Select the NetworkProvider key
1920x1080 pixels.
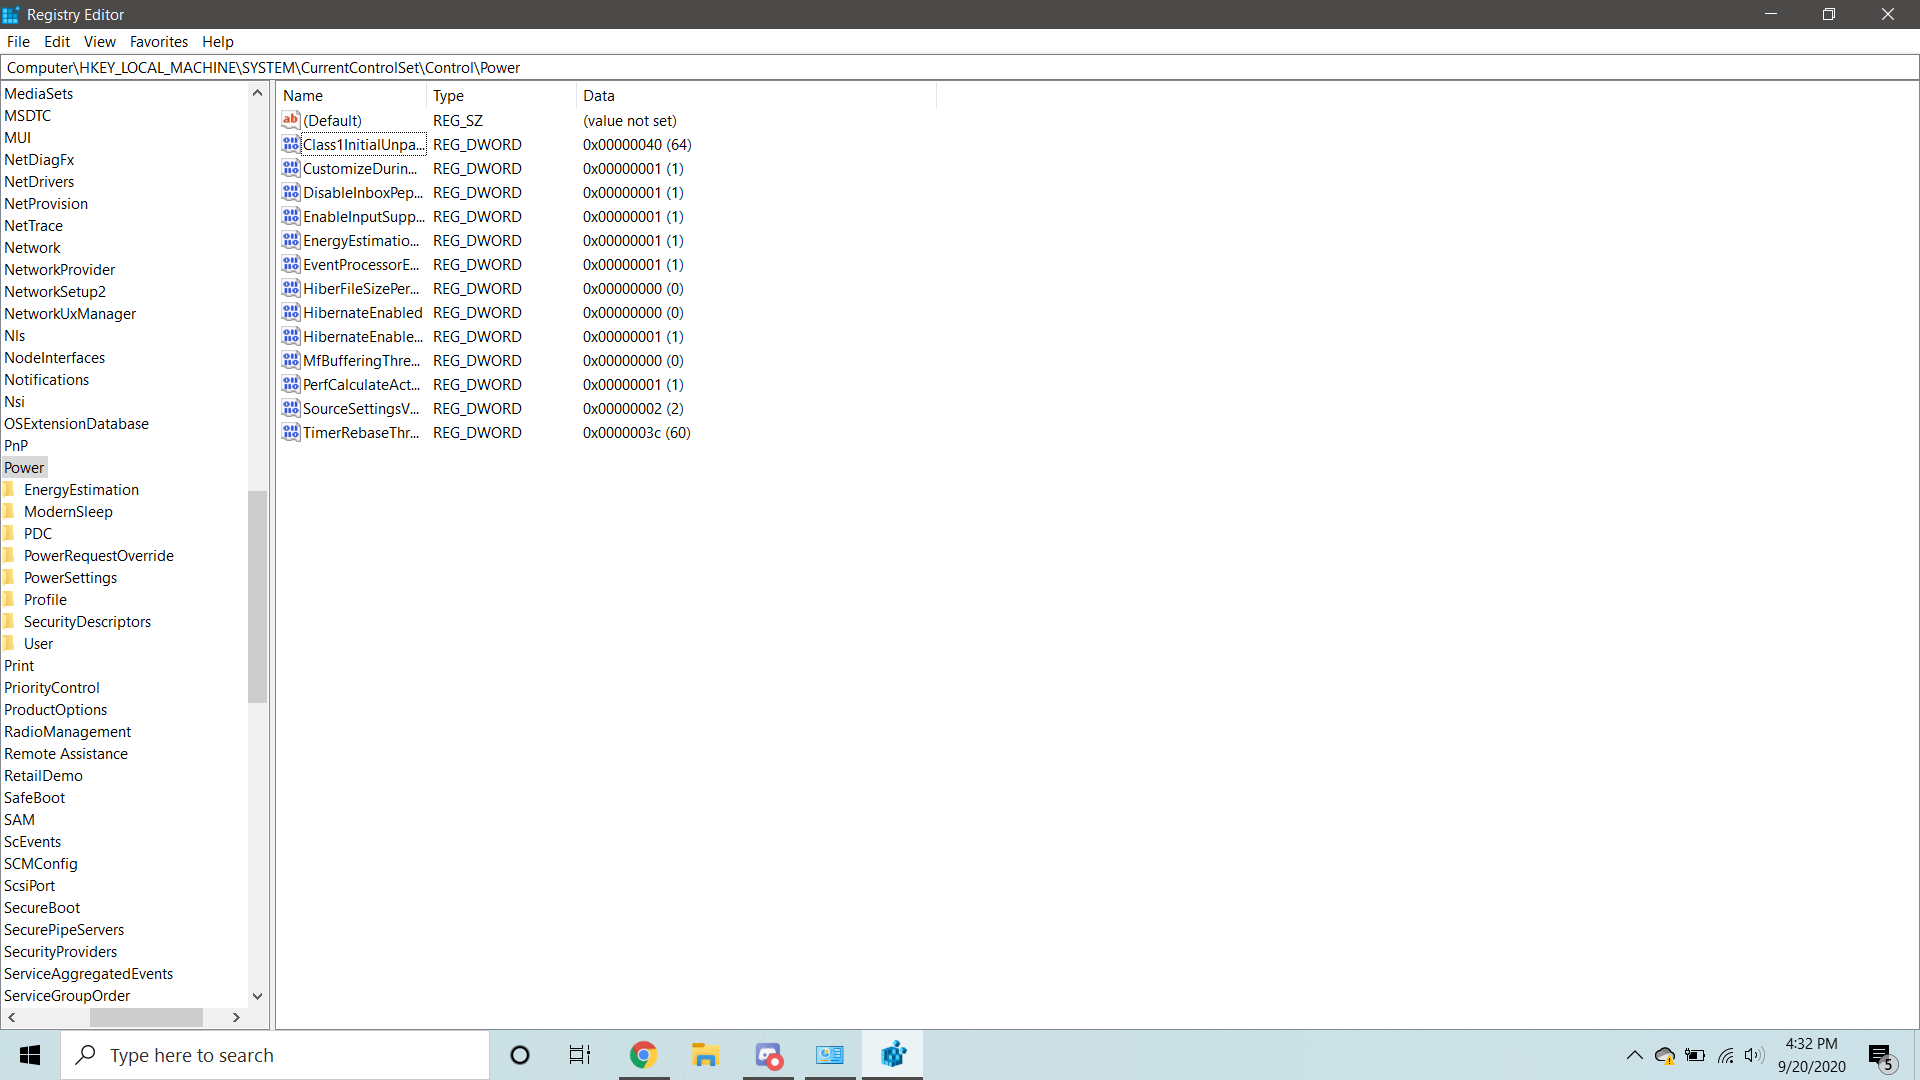[60, 269]
